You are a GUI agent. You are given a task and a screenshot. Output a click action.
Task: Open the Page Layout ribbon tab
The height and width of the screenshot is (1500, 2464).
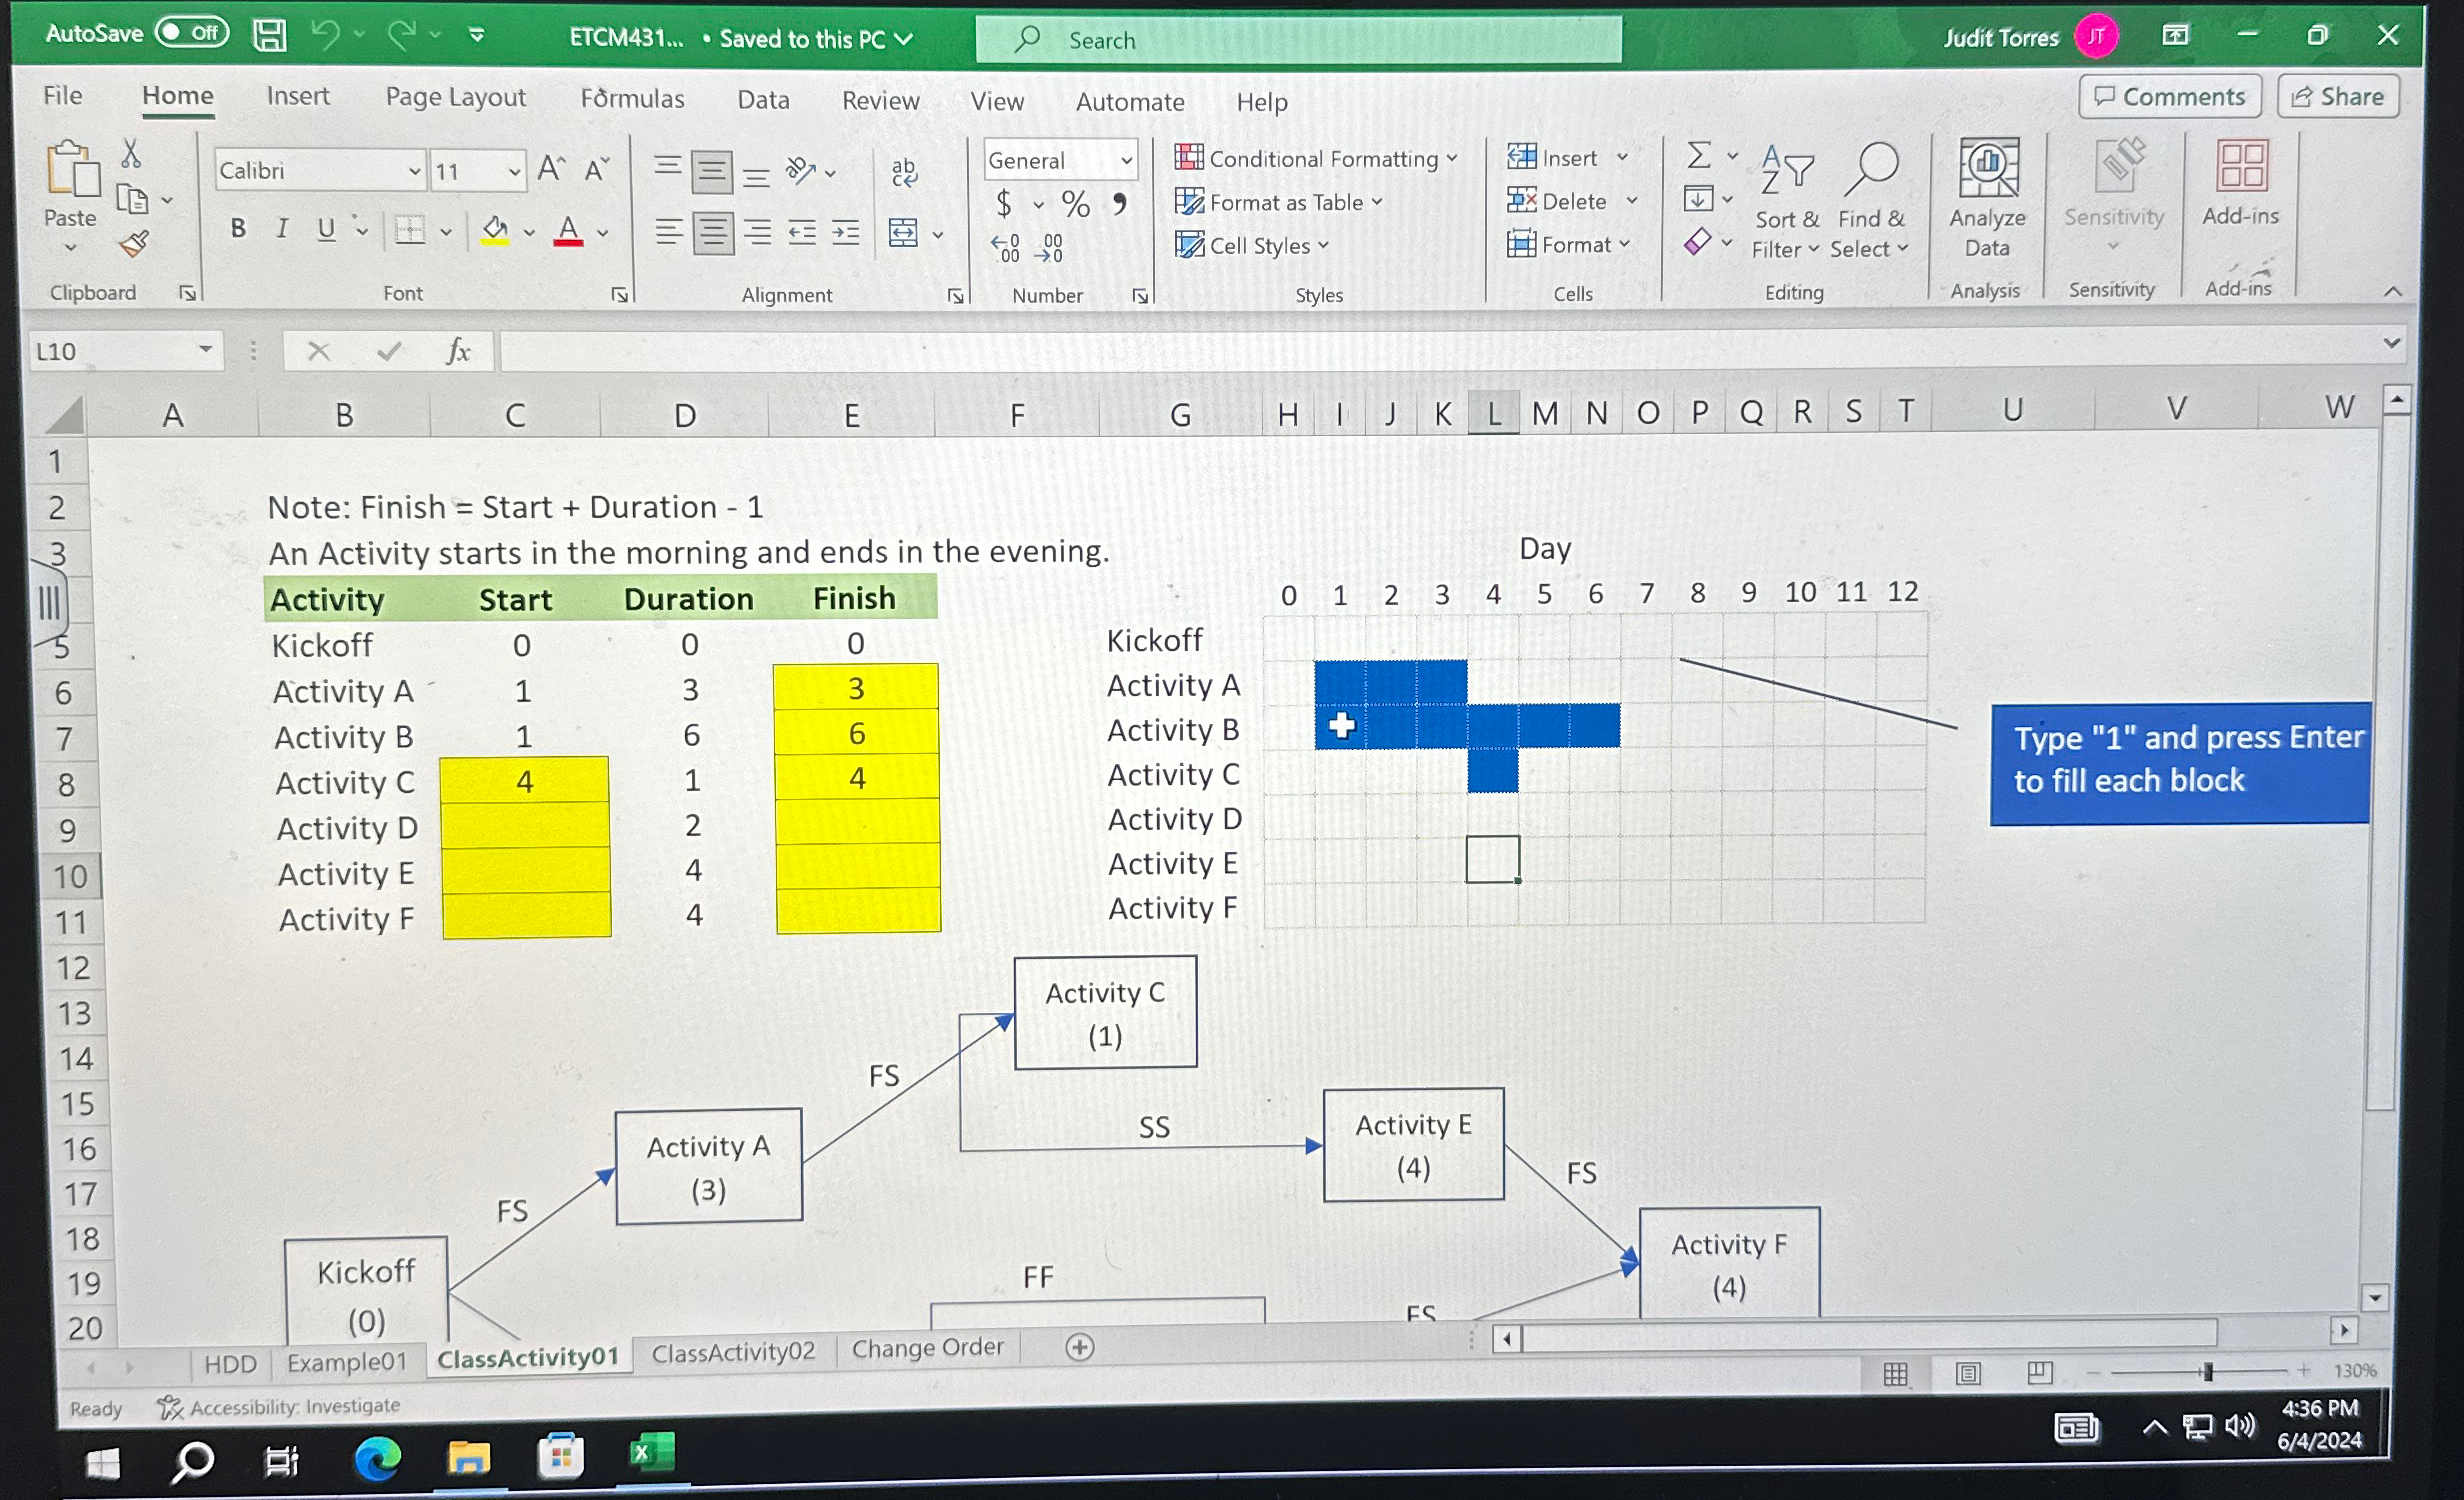click(x=455, y=97)
